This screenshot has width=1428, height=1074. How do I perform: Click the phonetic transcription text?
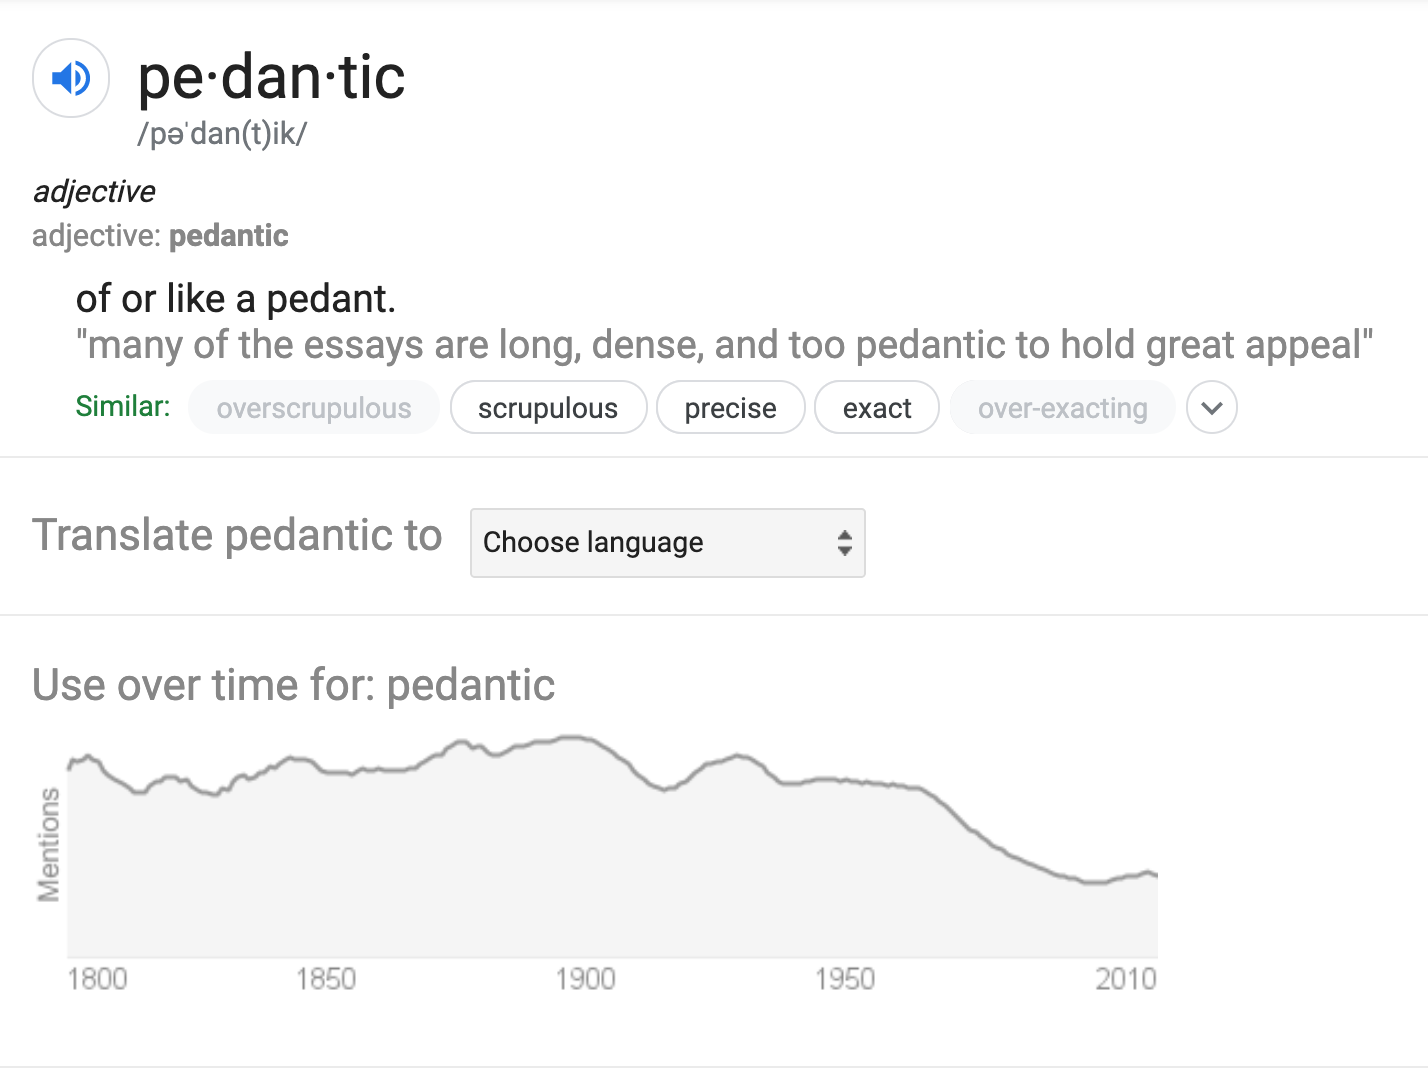(x=222, y=134)
